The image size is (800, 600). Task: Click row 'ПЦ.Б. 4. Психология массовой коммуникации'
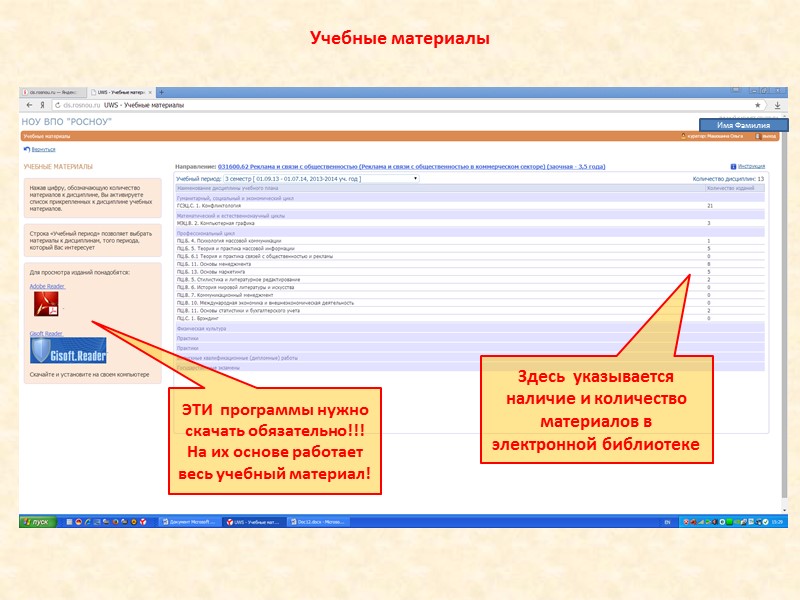[469, 241]
